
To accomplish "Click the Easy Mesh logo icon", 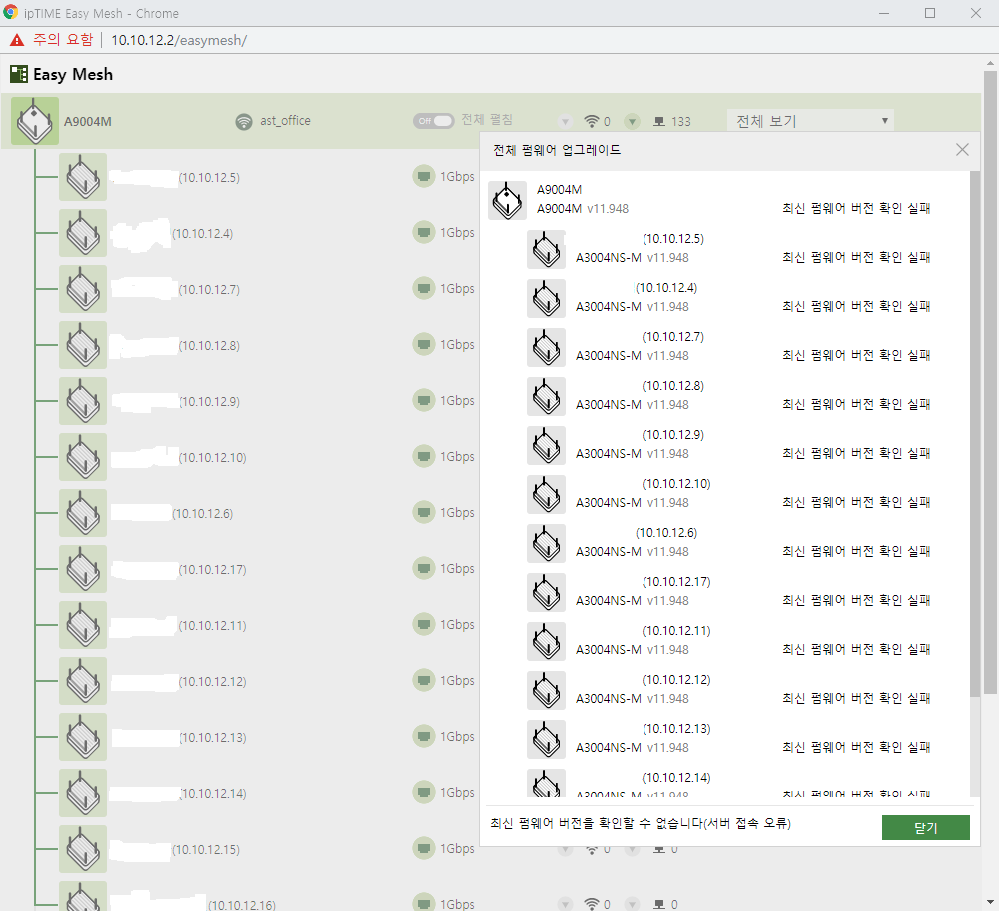I will [18, 75].
